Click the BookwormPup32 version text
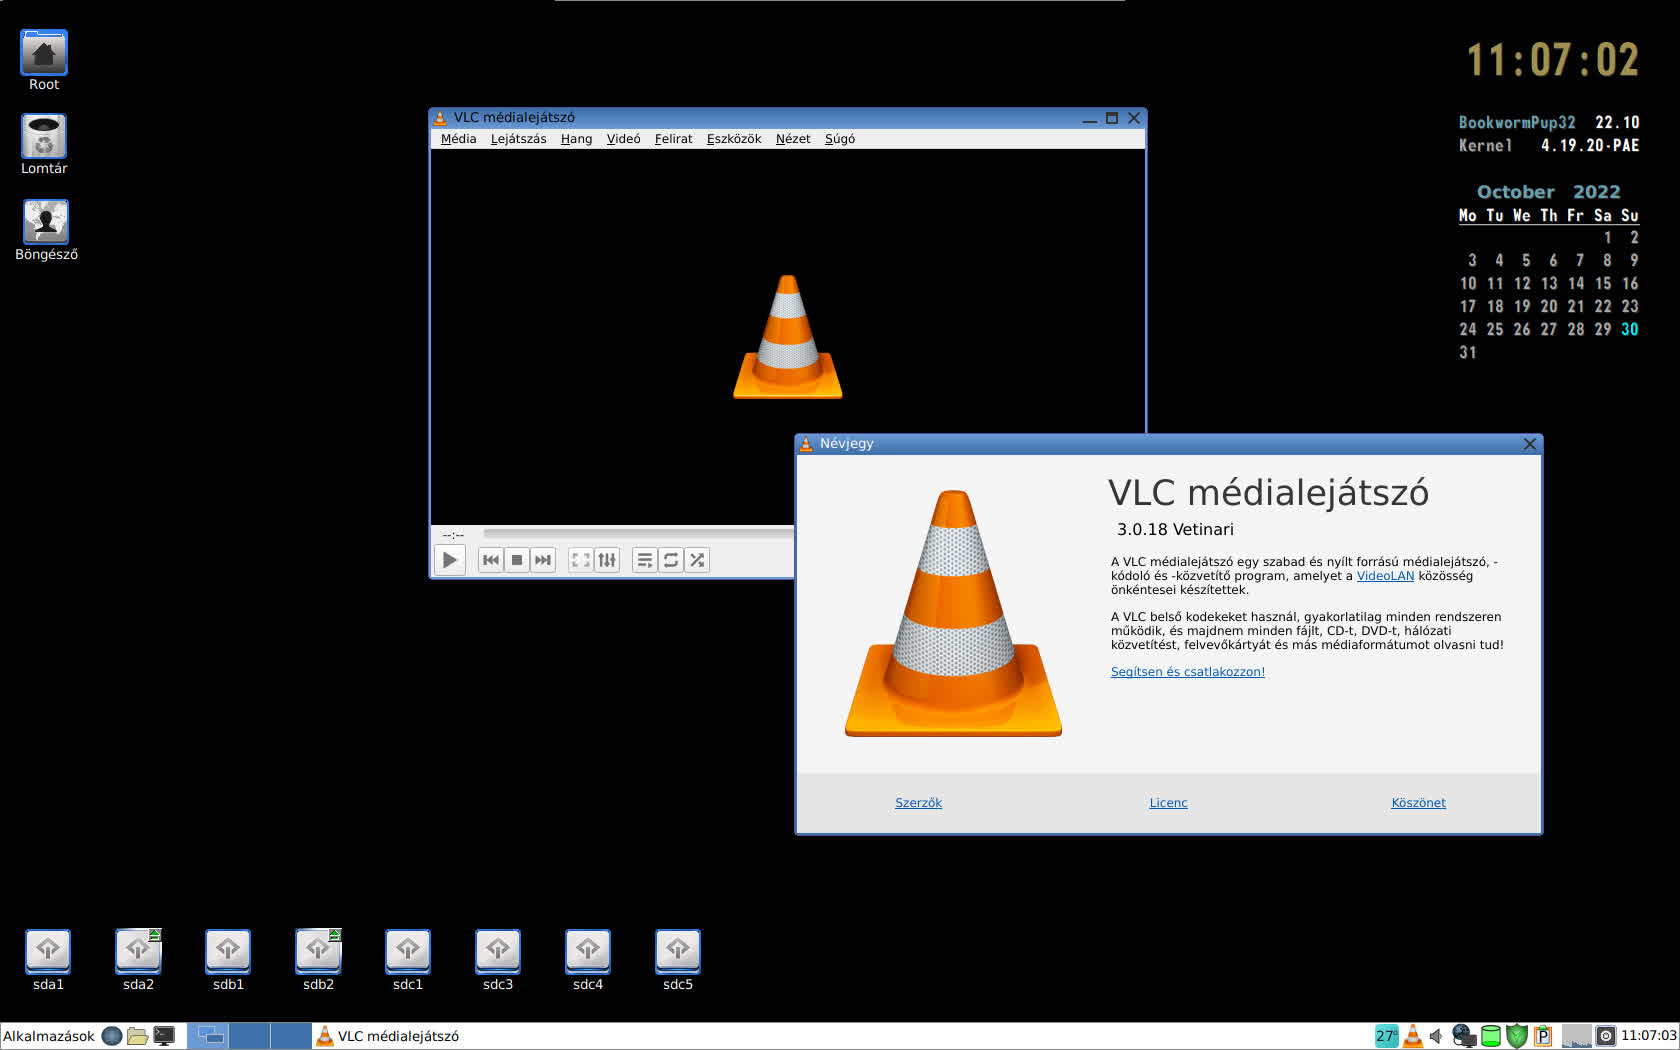 pos(1549,122)
